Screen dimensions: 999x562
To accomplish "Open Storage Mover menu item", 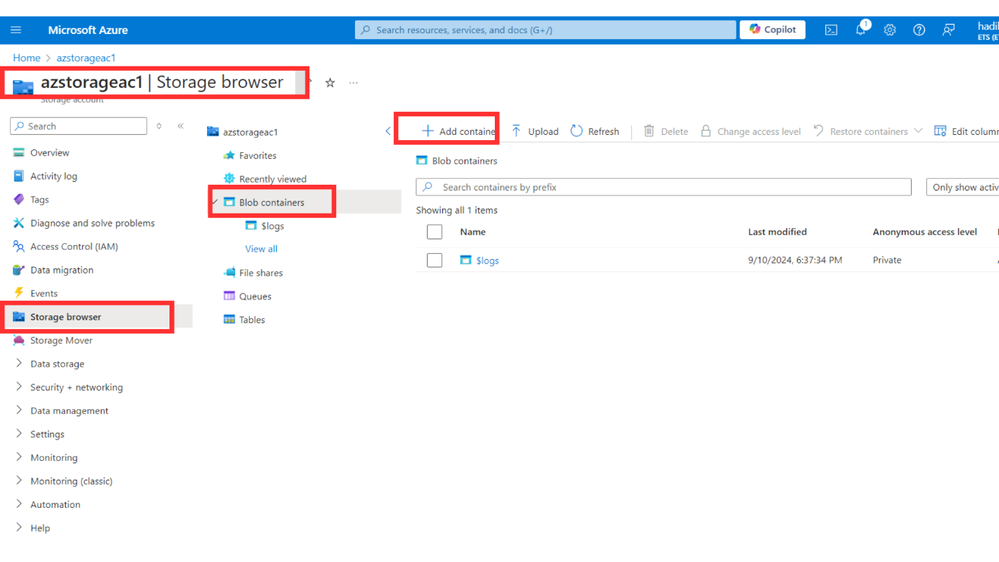I will pos(61,341).
